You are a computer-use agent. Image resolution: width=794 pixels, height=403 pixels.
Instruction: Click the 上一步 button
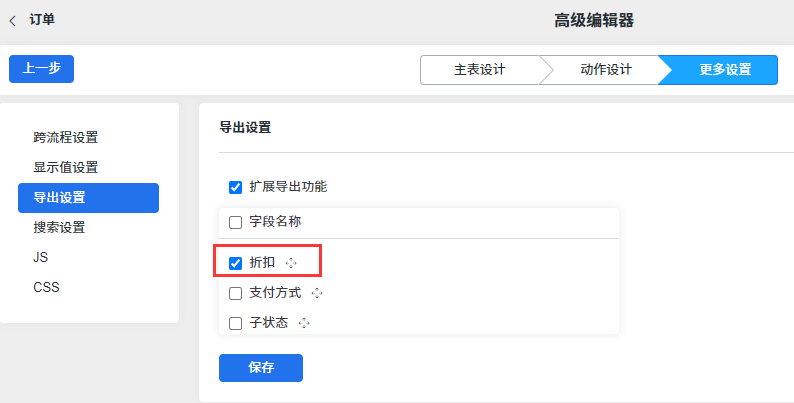point(42,69)
